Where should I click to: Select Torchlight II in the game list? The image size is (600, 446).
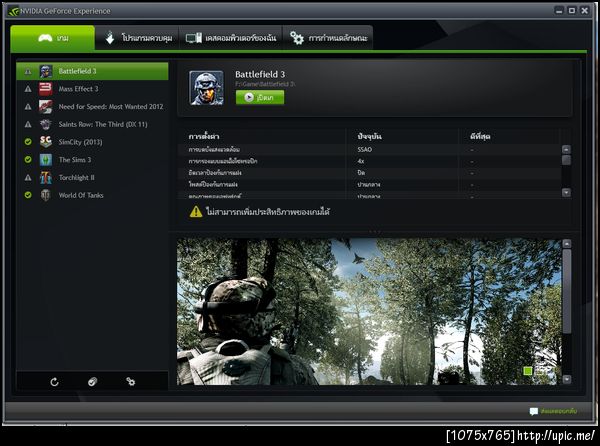tap(92, 177)
